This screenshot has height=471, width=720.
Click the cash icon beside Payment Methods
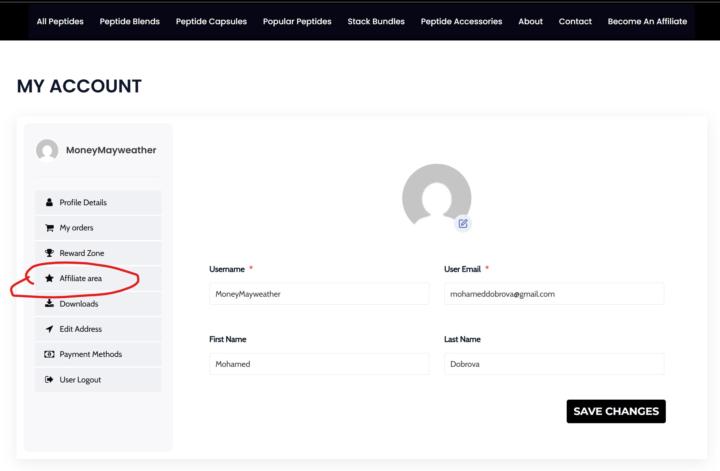[49, 354]
